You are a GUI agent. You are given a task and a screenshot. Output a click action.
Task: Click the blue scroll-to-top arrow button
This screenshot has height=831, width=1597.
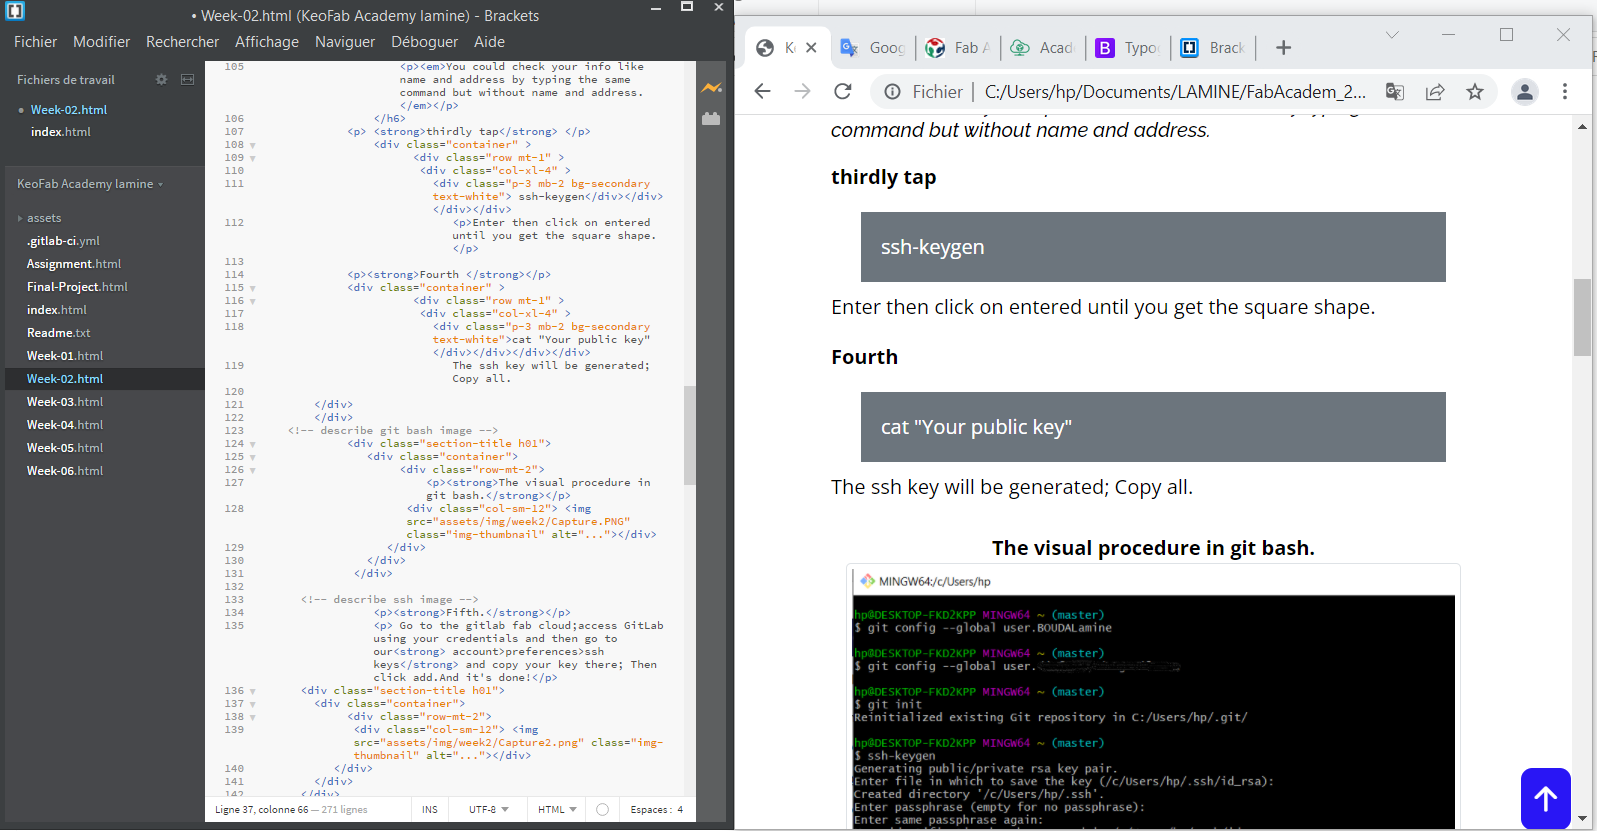[1546, 798]
